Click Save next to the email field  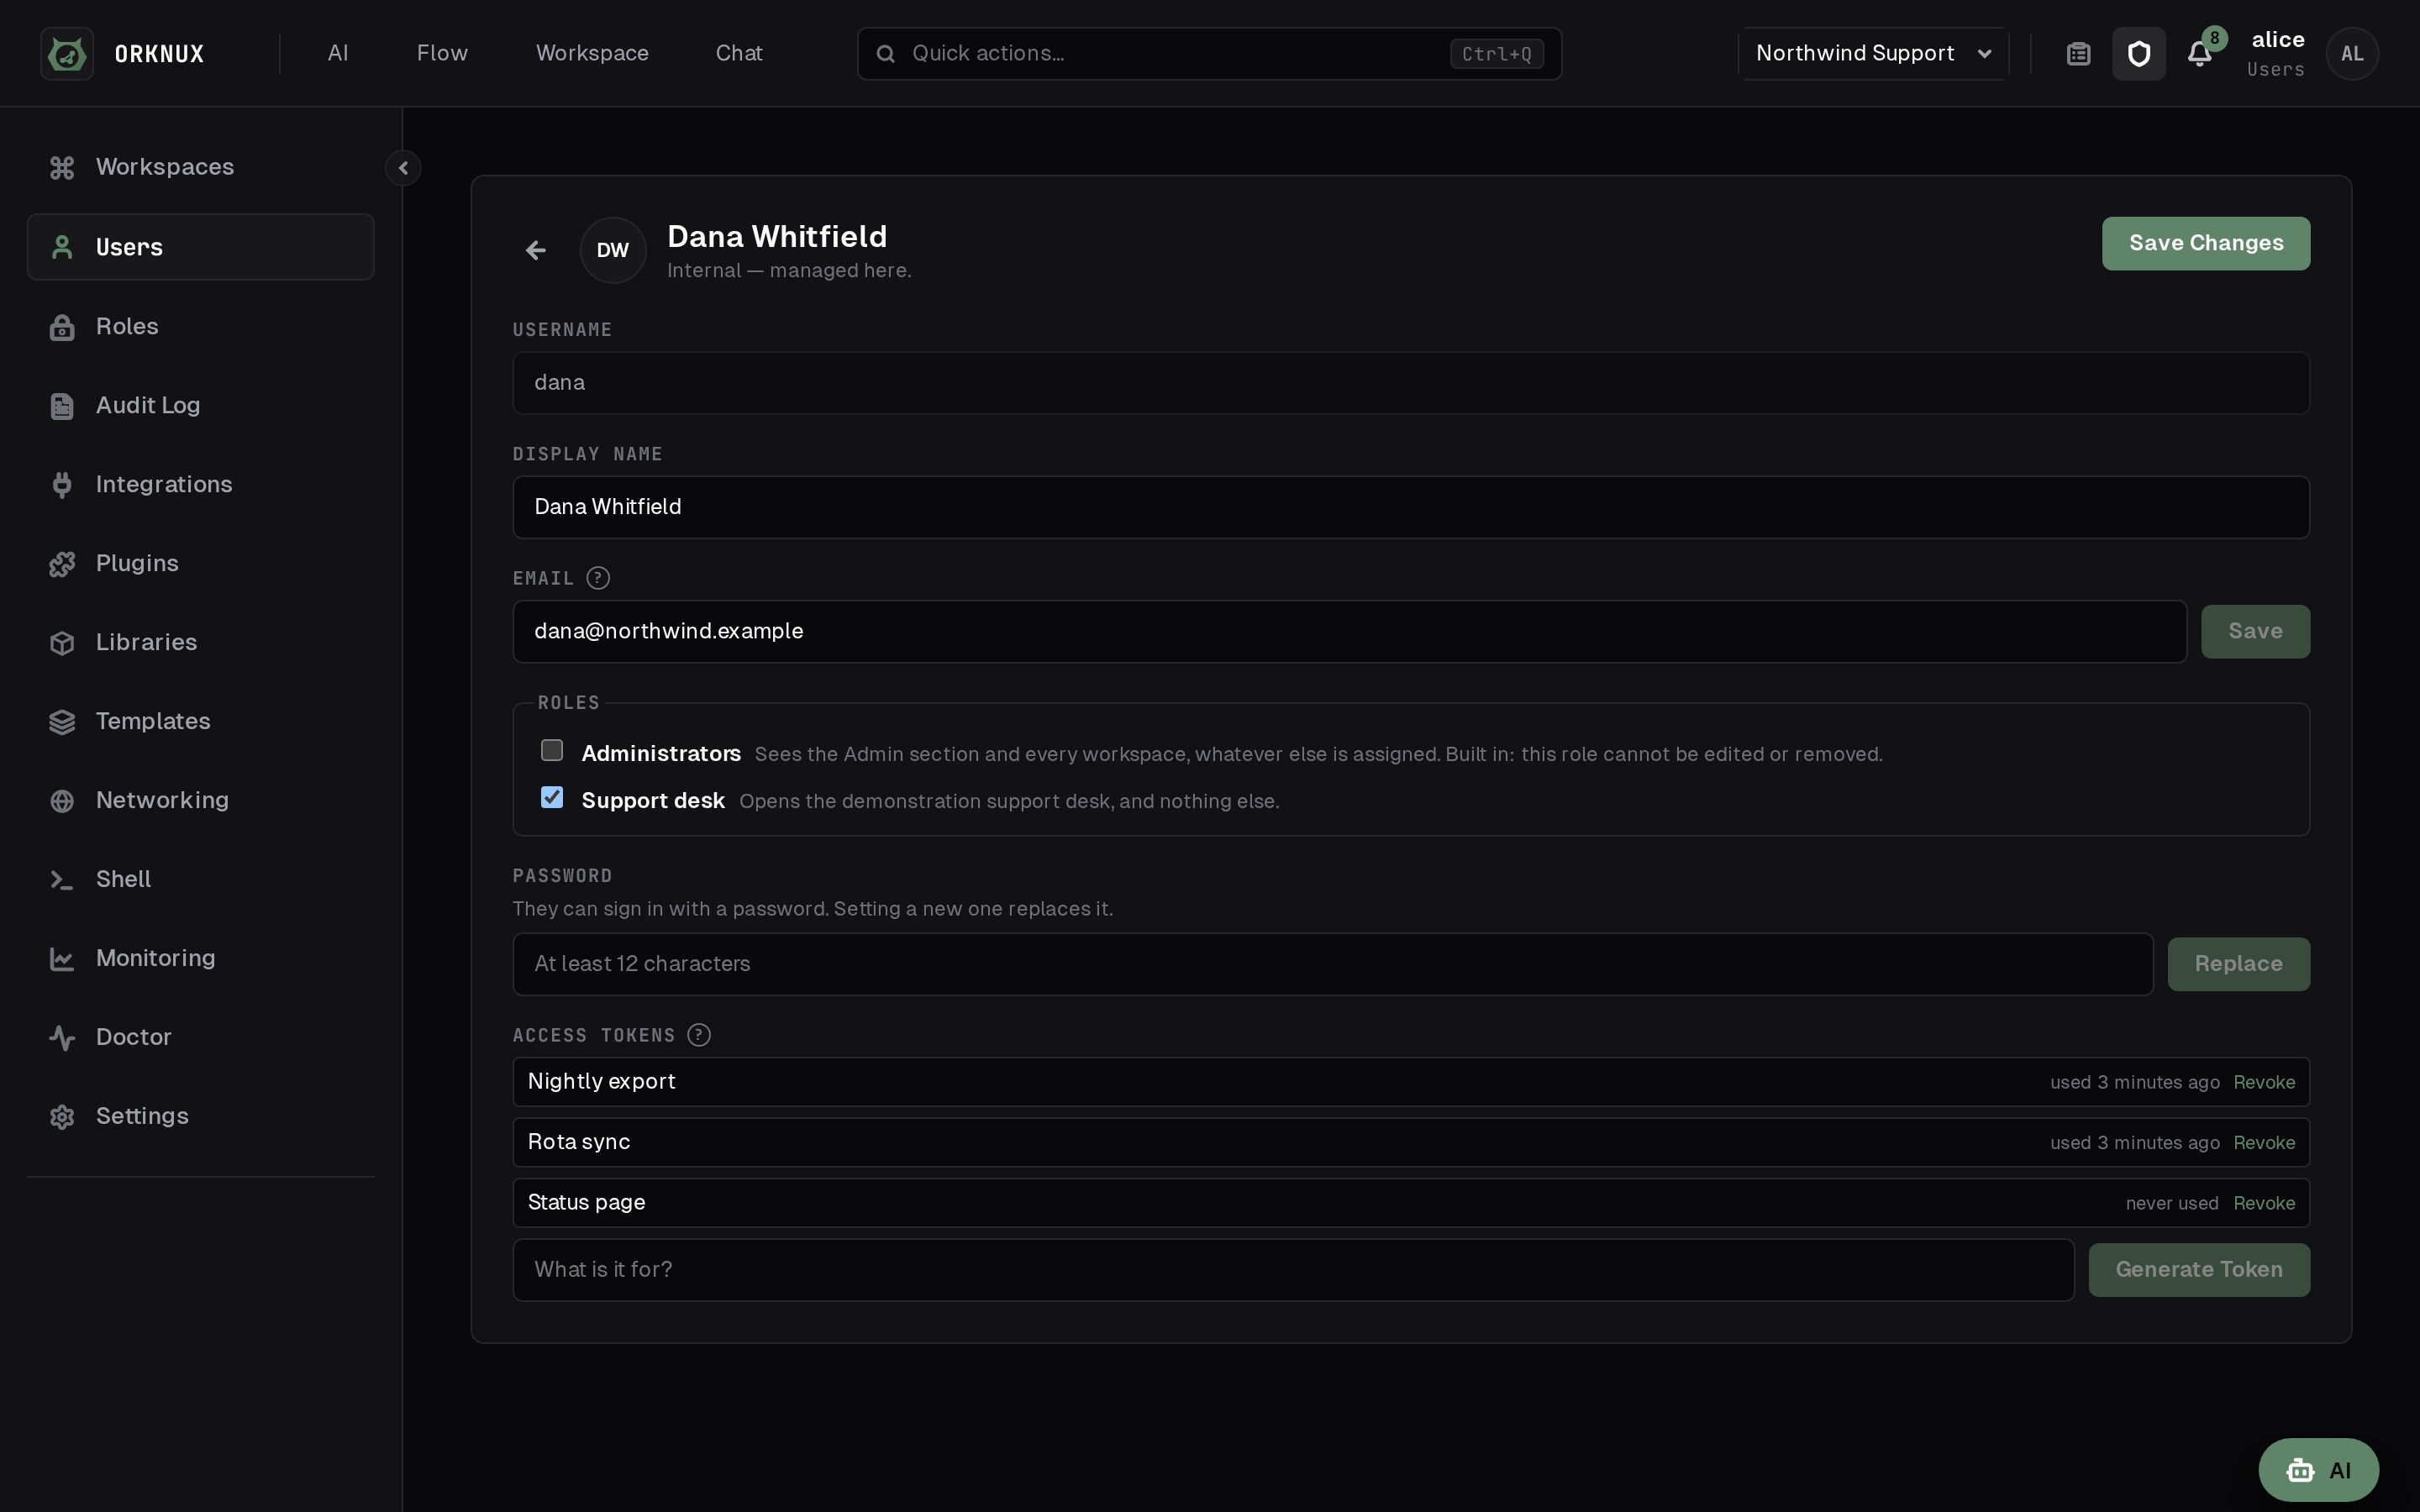coord(2255,631)
